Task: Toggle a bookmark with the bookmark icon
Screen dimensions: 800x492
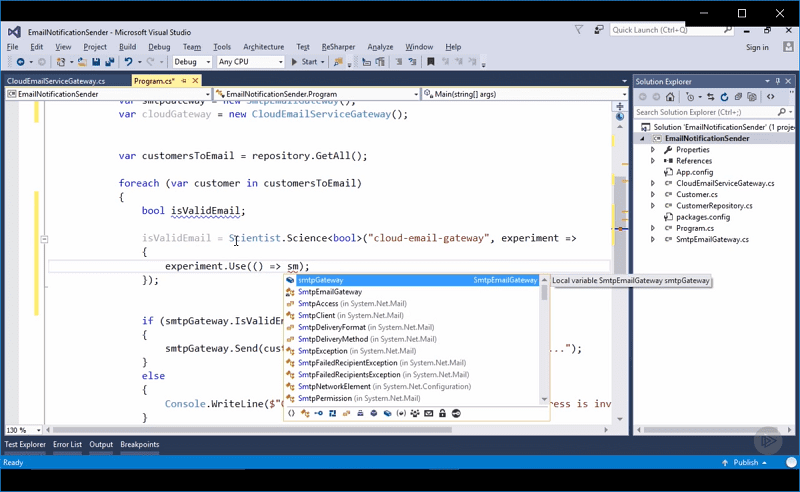Action: click(431, 62)
